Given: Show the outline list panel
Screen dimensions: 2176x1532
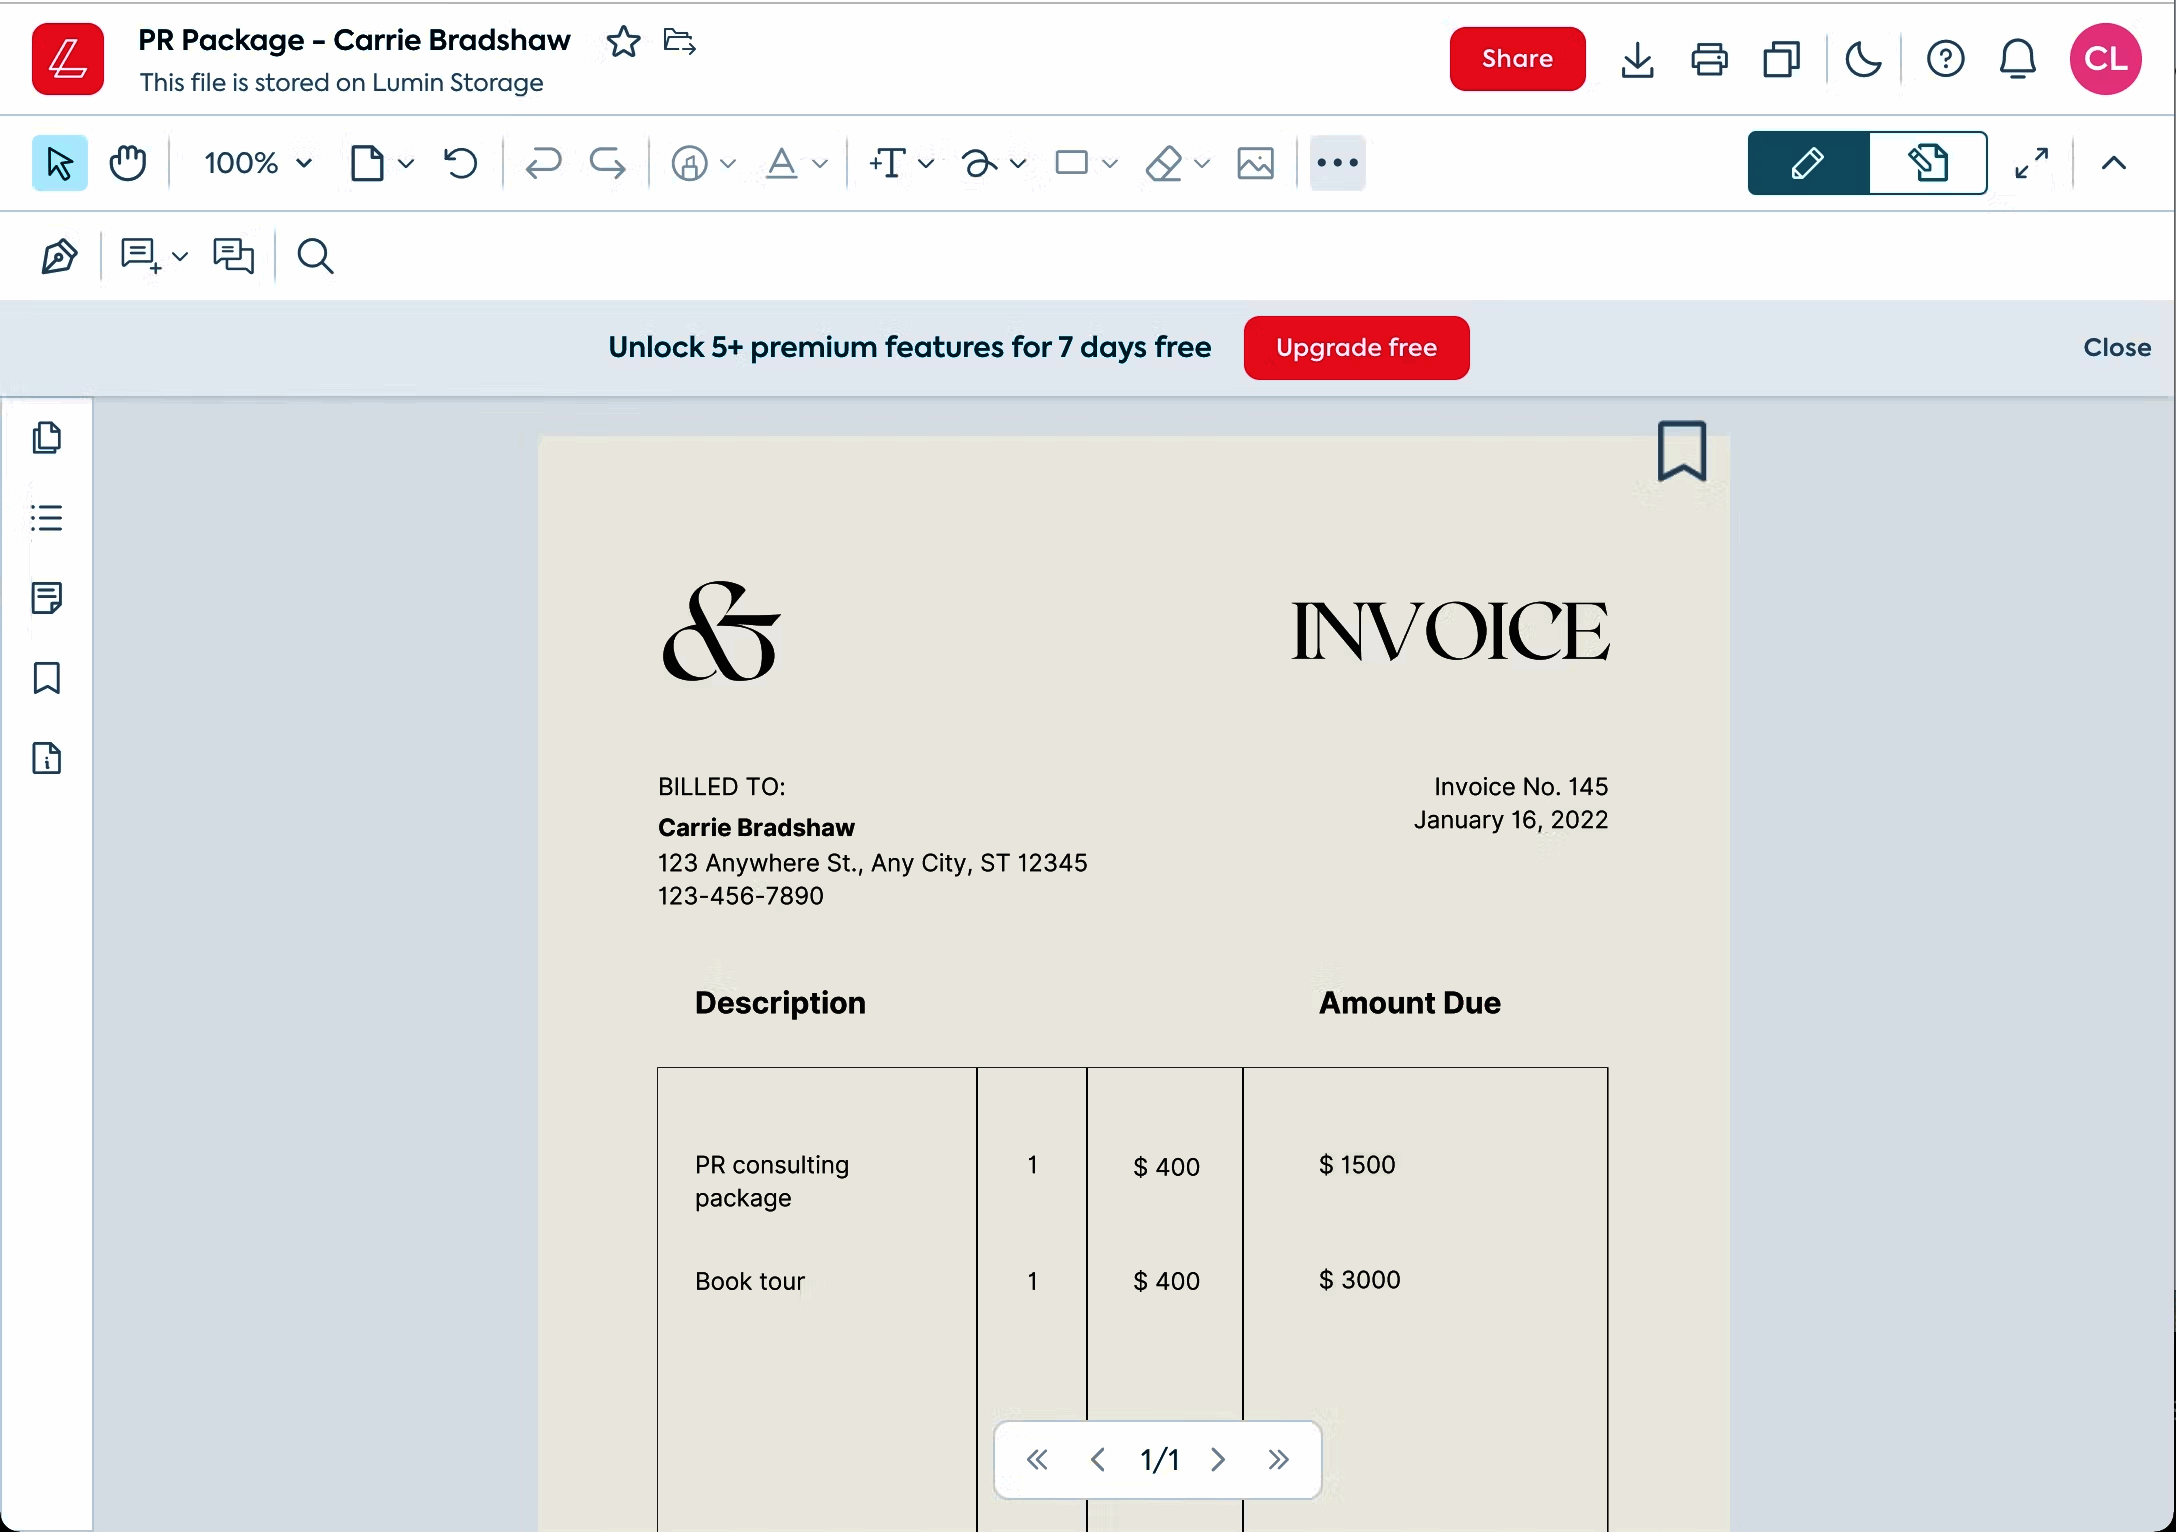Looking at the screenshot, I should click(x=47, y=518).
